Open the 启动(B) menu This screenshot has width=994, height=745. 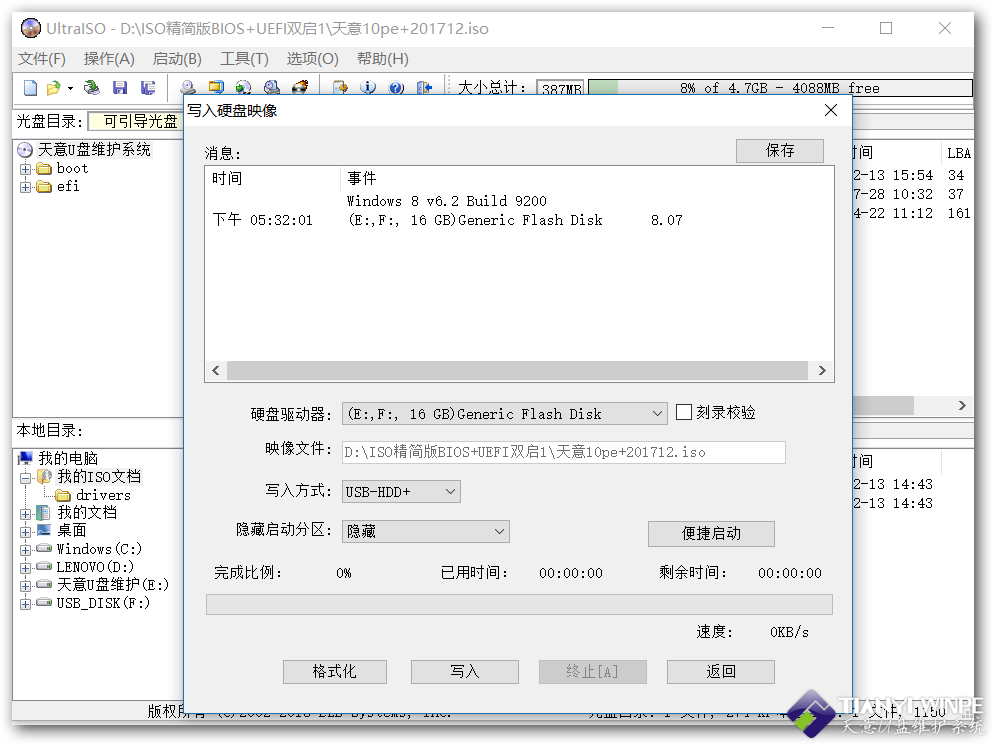coord(178,59)
